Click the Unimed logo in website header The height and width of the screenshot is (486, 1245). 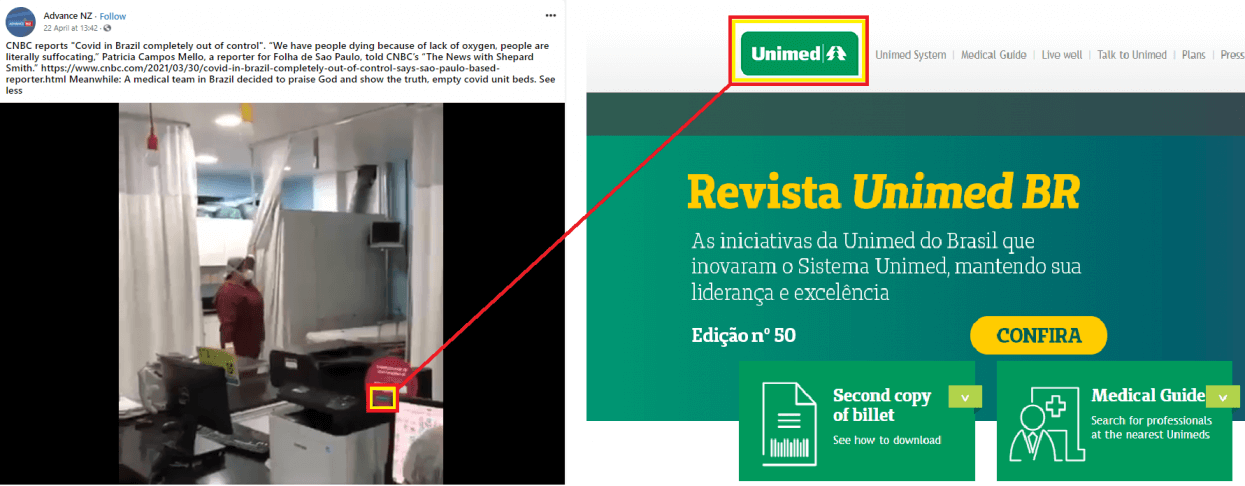pyautogui.click(x=799, y=54)
